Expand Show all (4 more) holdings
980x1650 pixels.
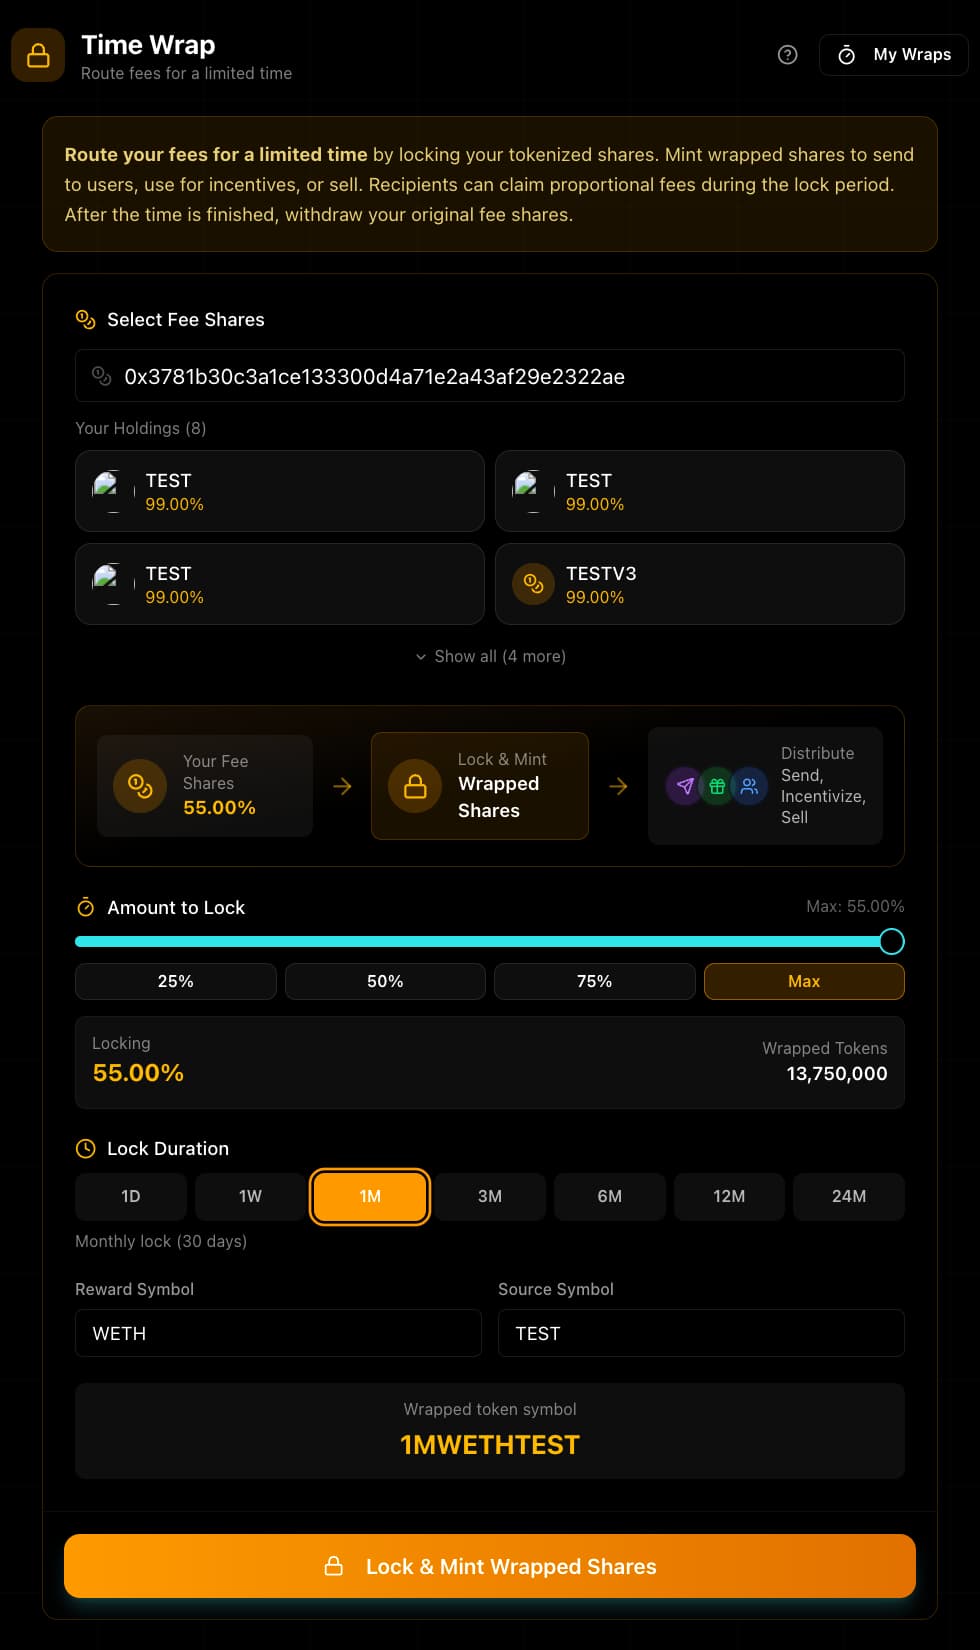point(490,657)
